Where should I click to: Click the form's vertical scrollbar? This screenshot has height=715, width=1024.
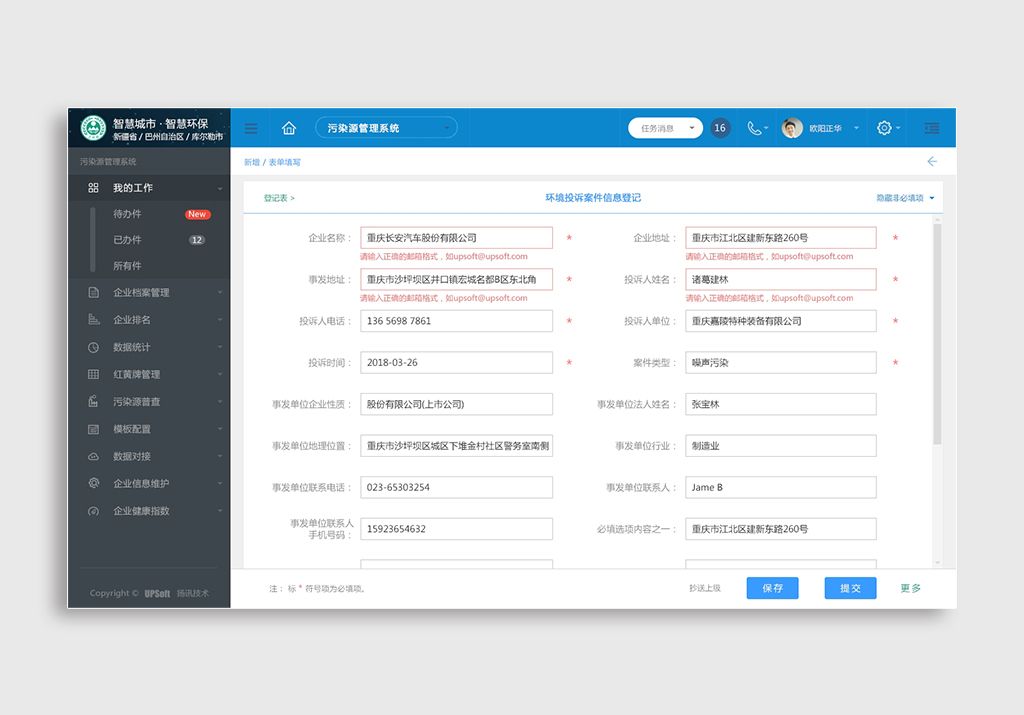[937, 334]
